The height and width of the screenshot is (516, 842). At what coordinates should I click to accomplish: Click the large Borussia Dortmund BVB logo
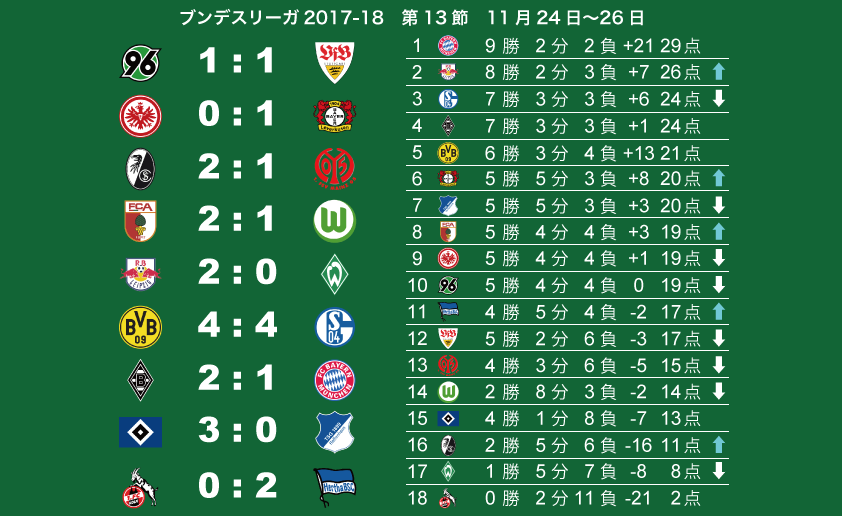(140, 327)
